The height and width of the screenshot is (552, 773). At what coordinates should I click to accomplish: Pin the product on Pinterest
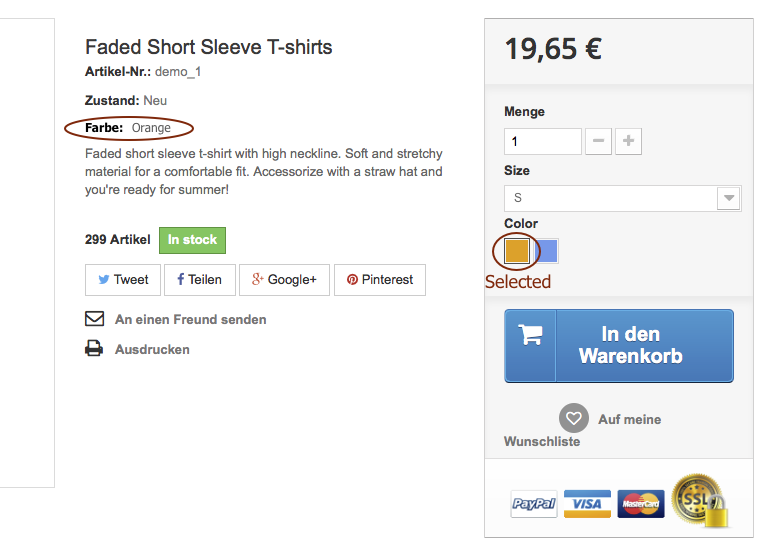(380, 280)
